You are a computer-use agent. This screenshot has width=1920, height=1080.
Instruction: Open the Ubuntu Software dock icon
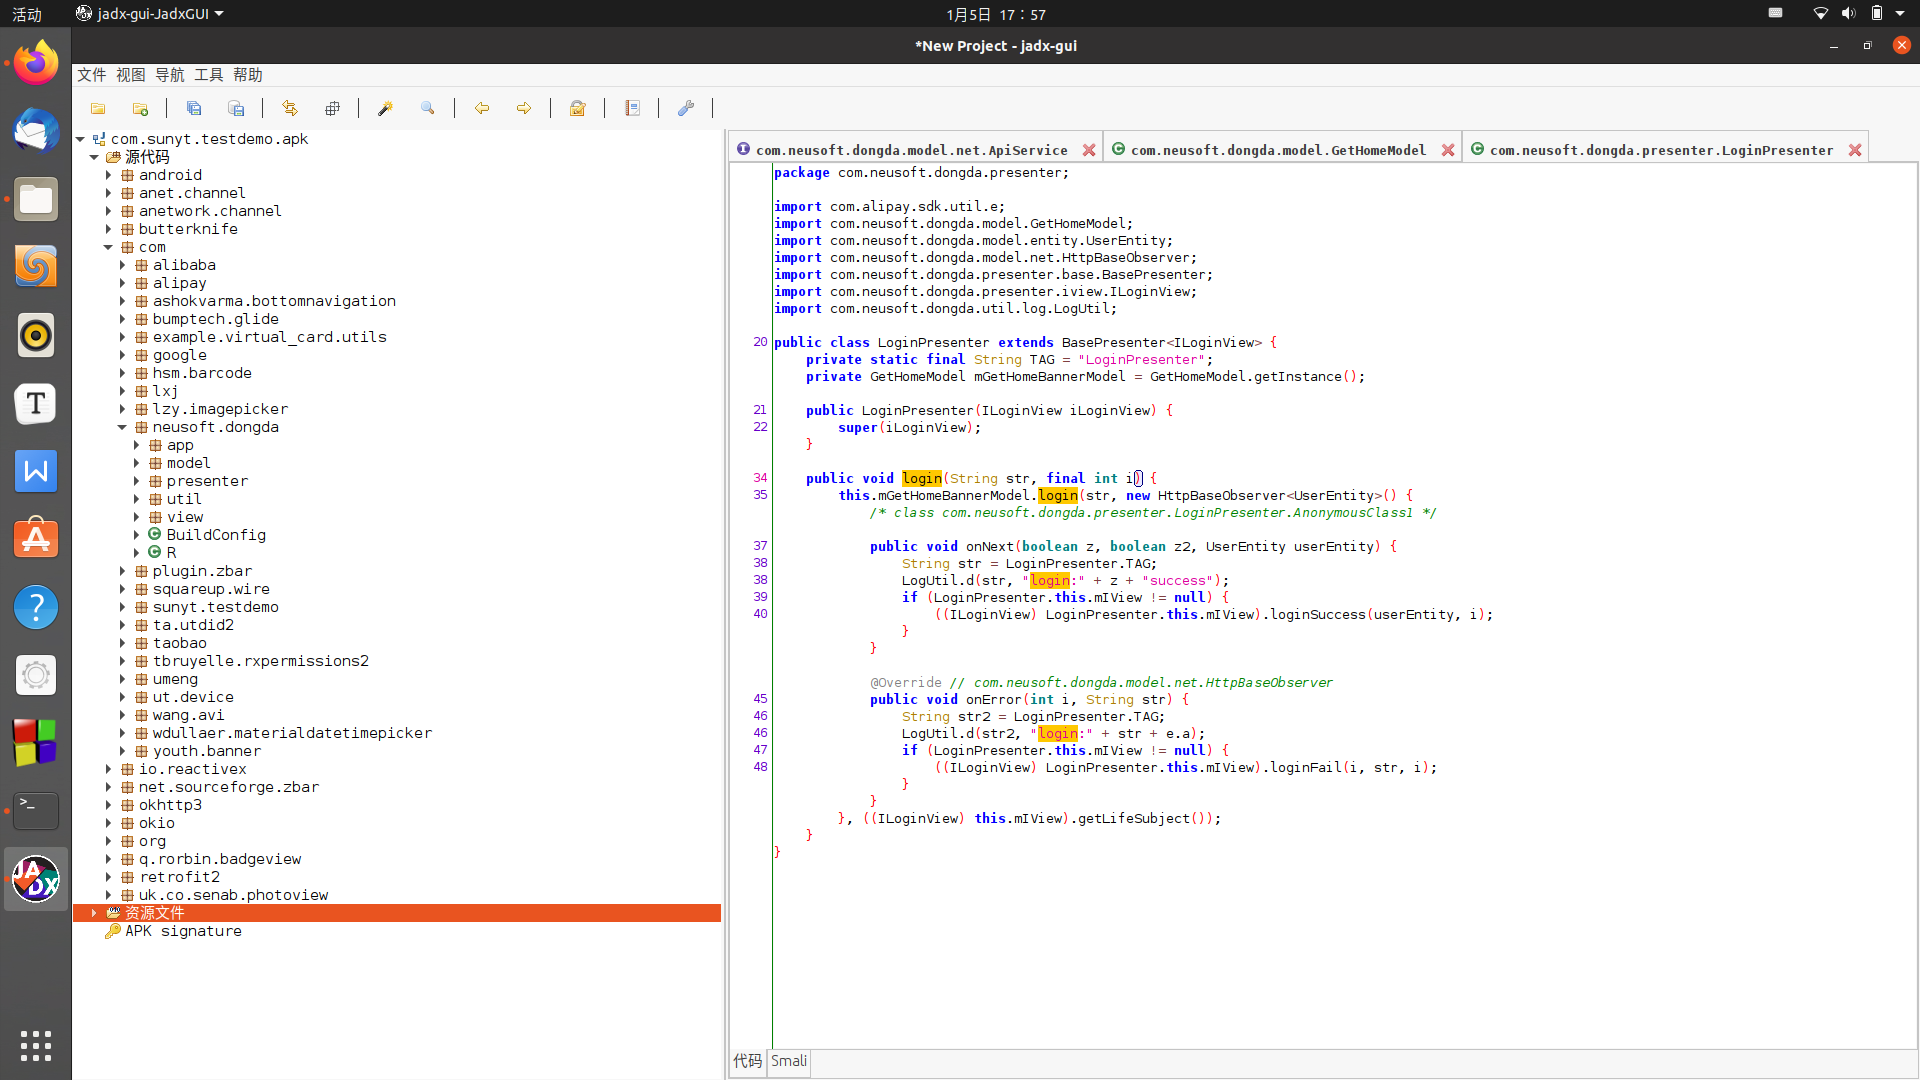[36, 539]
